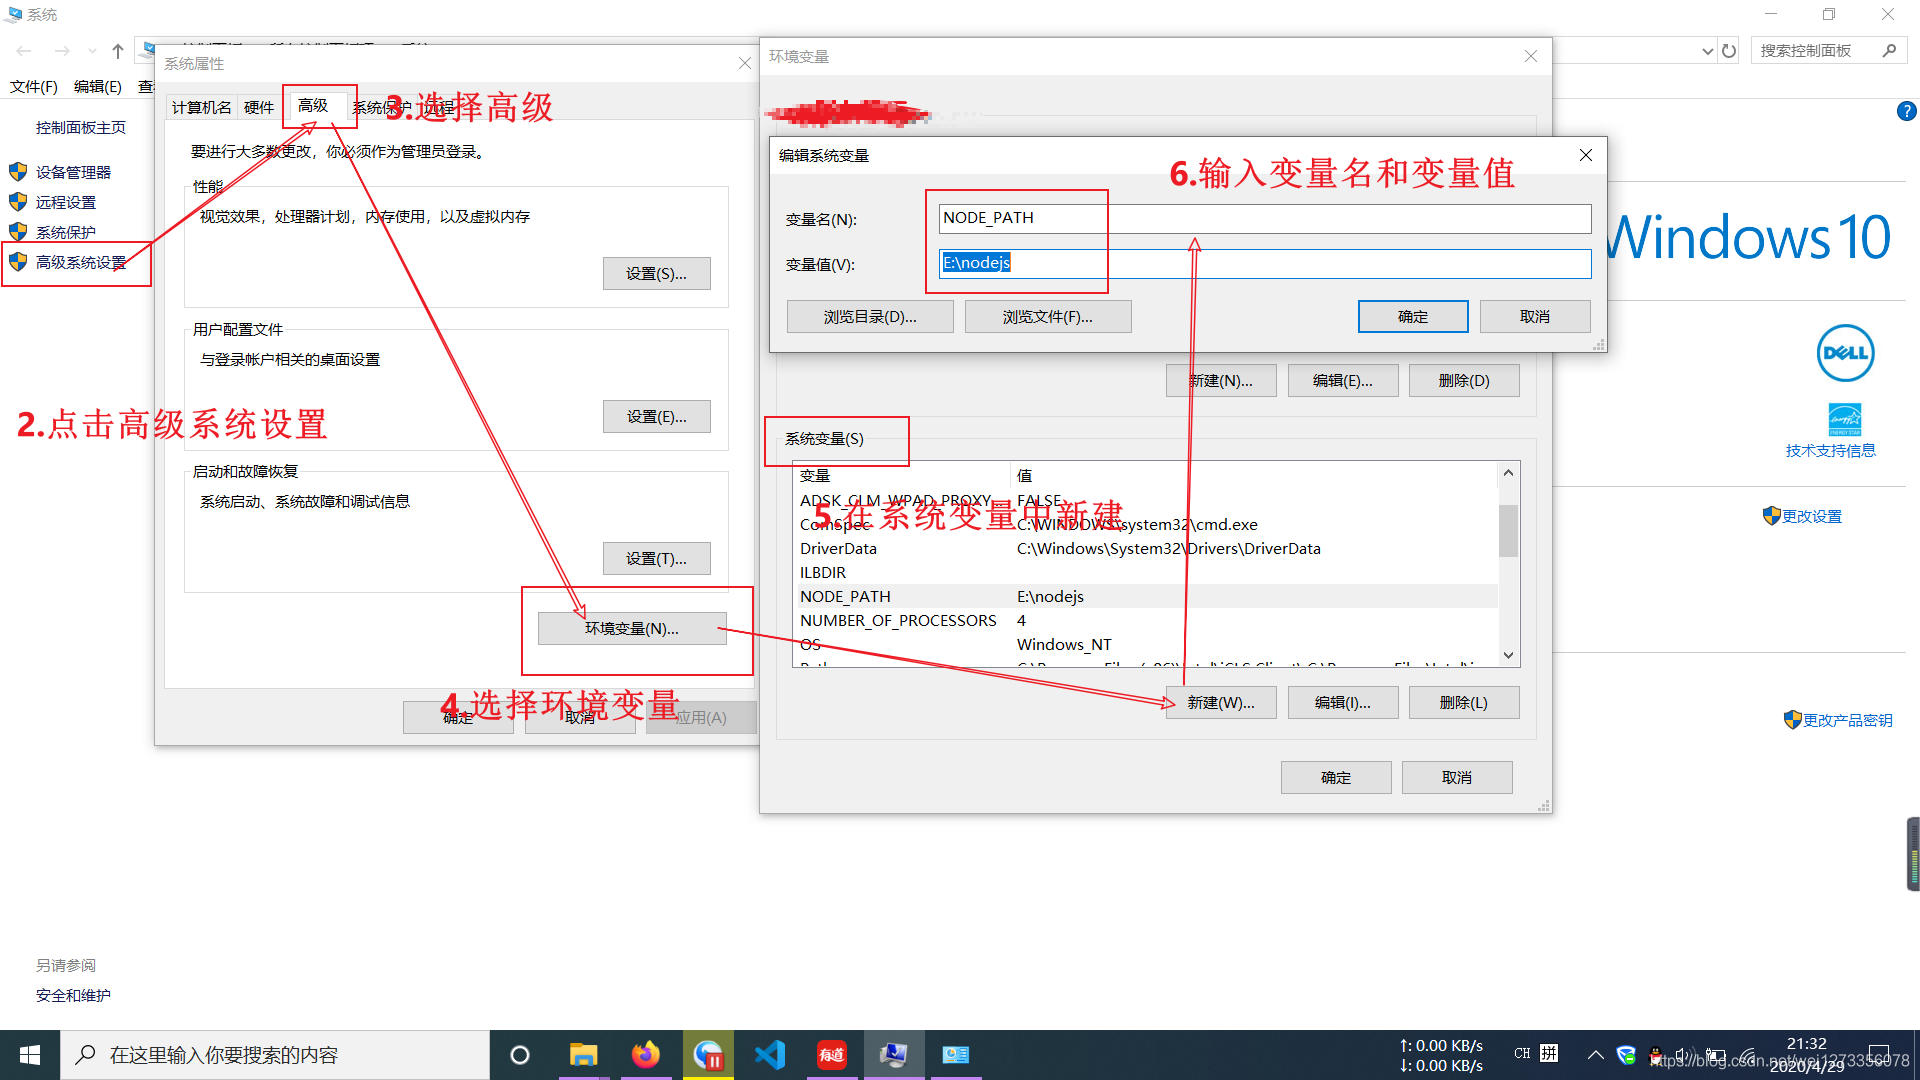Click 新建(N)... for user variables
Viewport: 1920px width, 1080px height.
[1221, 380]
